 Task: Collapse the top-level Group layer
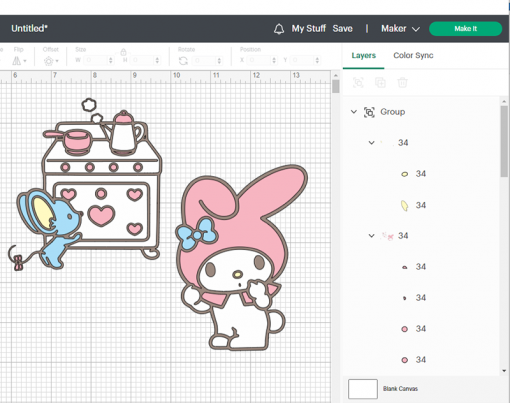point(354,112)
